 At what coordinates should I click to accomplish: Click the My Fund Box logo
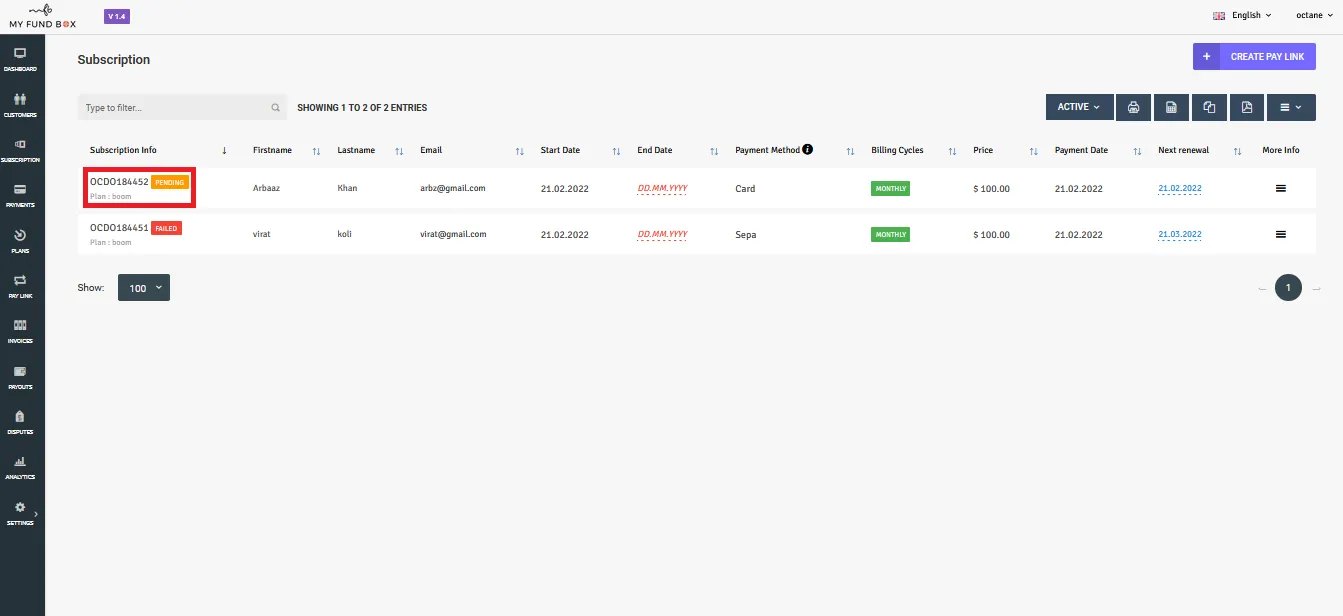43,16
